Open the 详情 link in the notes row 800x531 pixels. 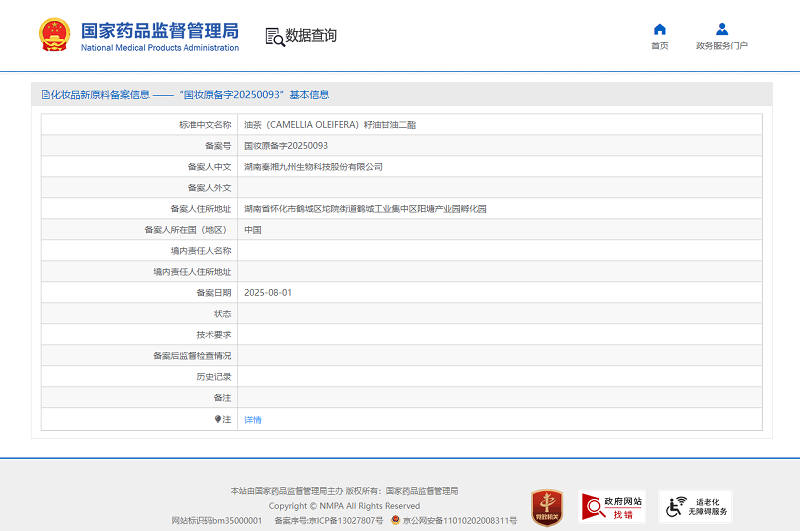253,420
